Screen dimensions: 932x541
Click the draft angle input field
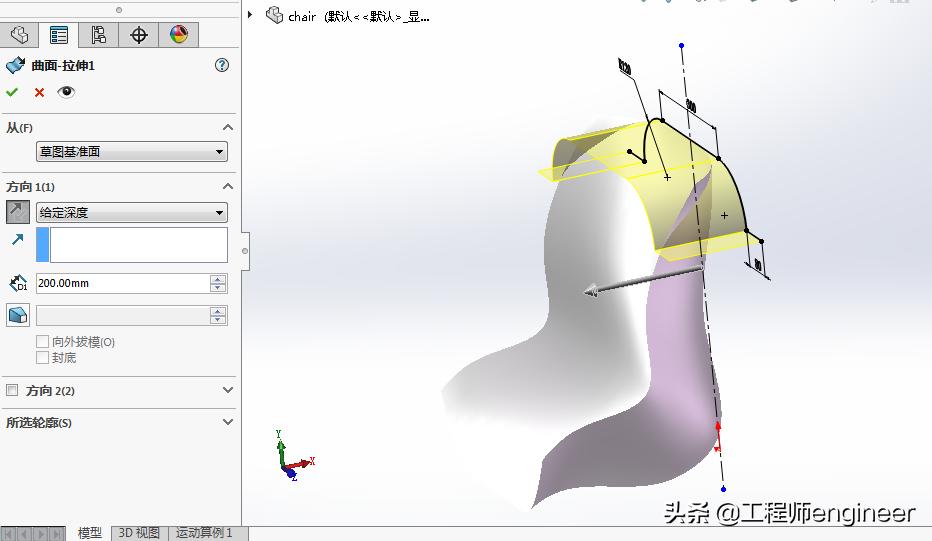tap(122, 315)
